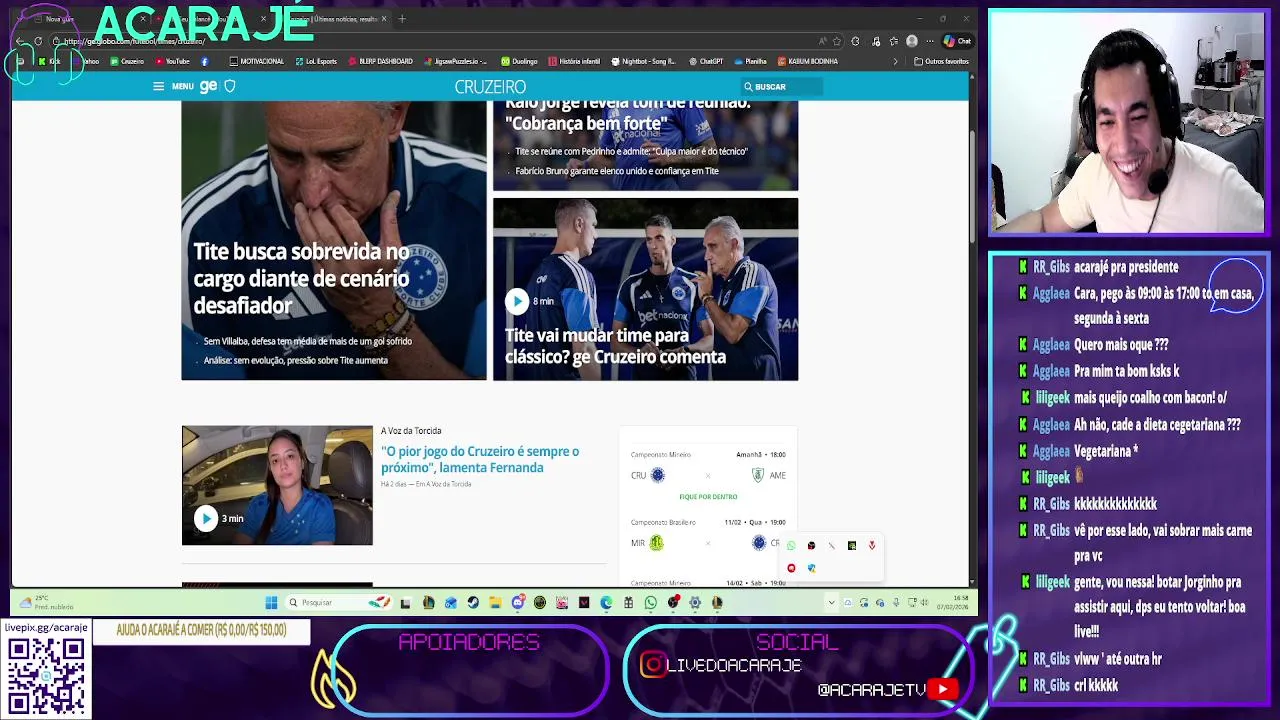Screen dimensions: 1280x720
Task: Open Nightbot bookmark
Action: [x=643, y=61]
